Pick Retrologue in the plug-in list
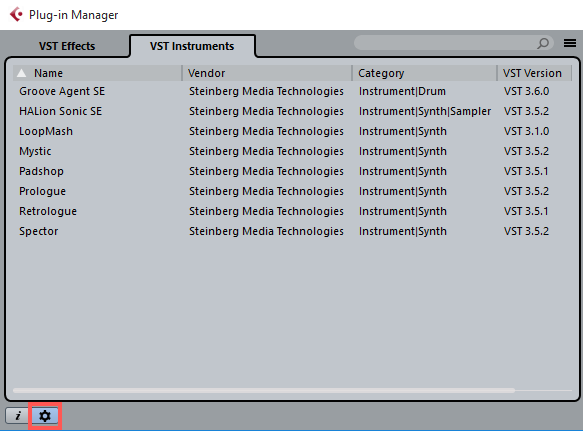 click(292, 211)
